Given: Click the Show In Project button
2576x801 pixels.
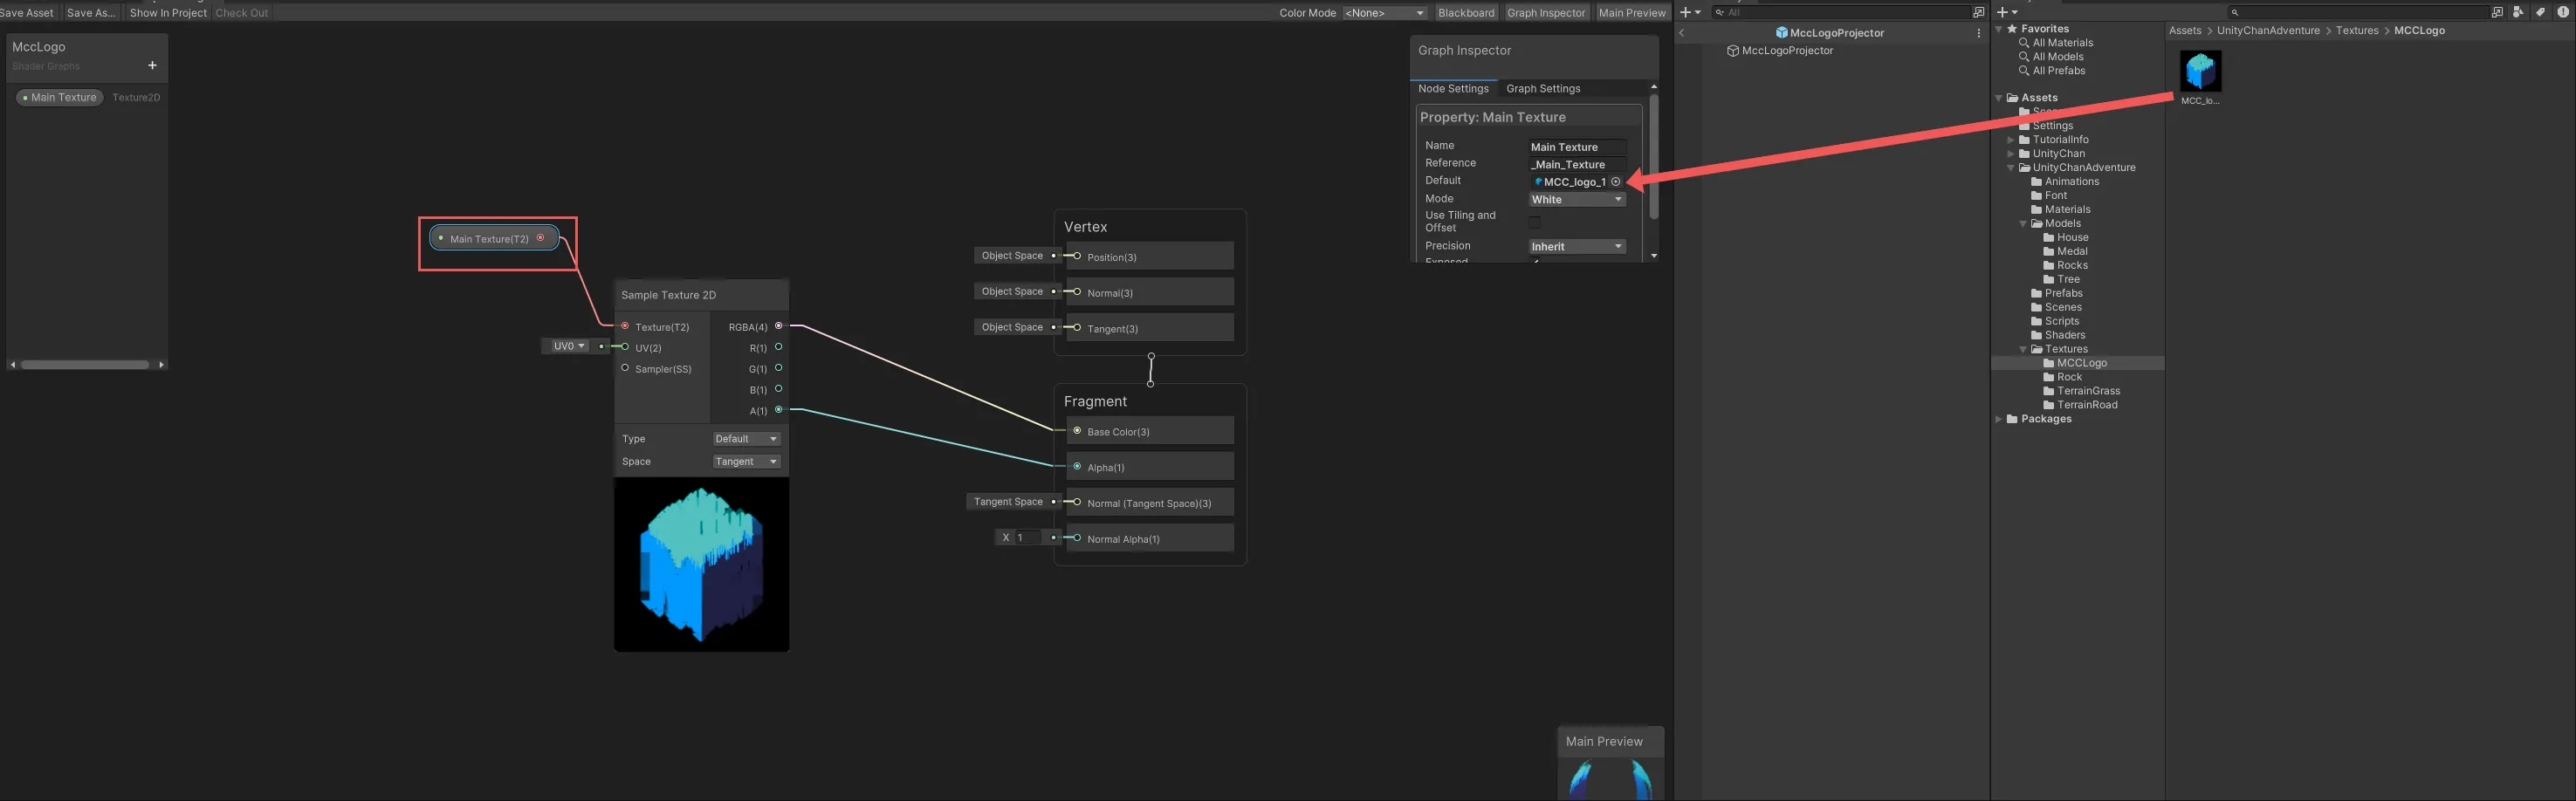Looking at the screenshot, I should (x=168, y=13).
